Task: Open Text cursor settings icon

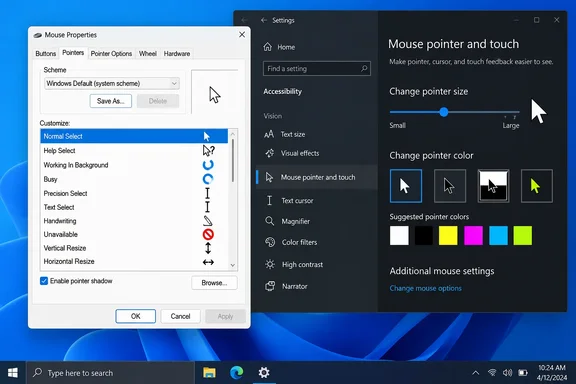Action: coord(269,201)
